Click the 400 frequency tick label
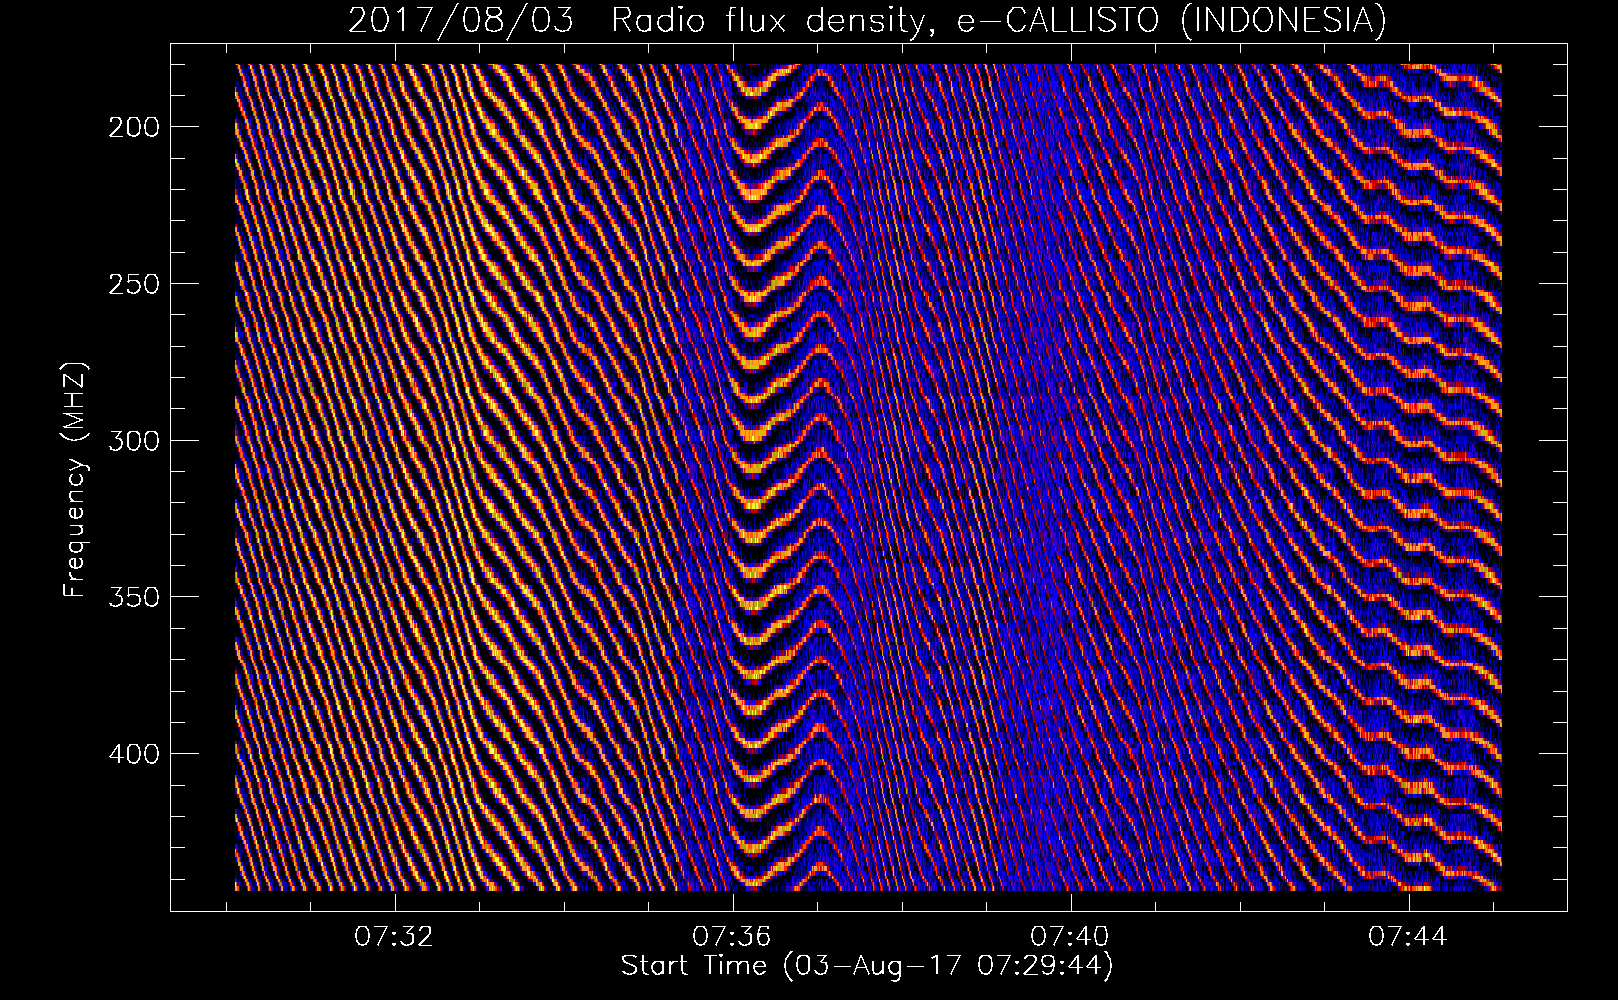This screenshot has width=1618, height=1000. [132, 753]
